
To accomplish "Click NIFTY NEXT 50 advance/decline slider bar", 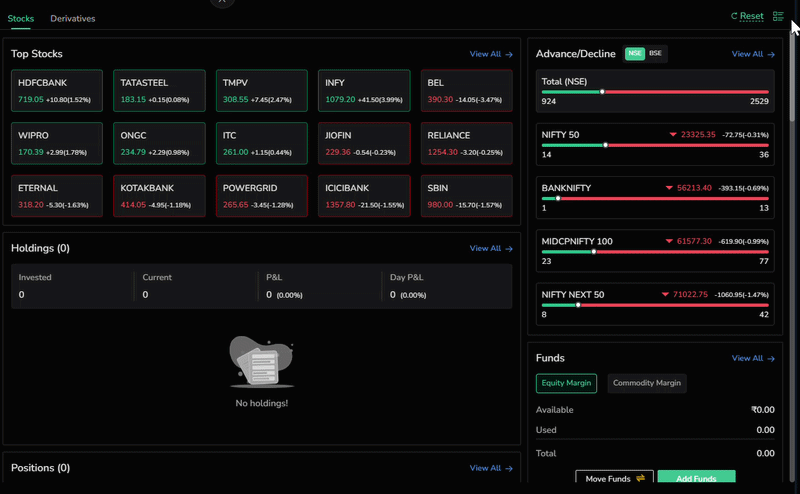I will (x=655, y=305).
